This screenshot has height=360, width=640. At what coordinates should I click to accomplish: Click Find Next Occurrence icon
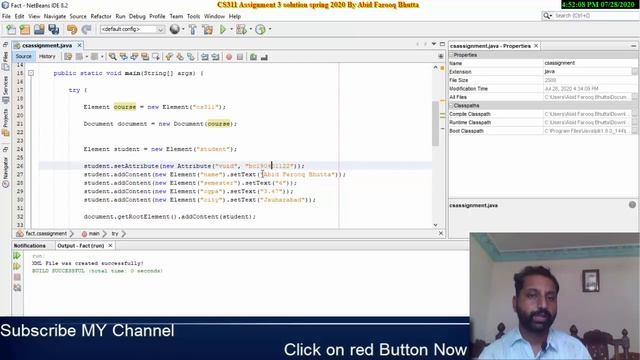click(134, 57)
